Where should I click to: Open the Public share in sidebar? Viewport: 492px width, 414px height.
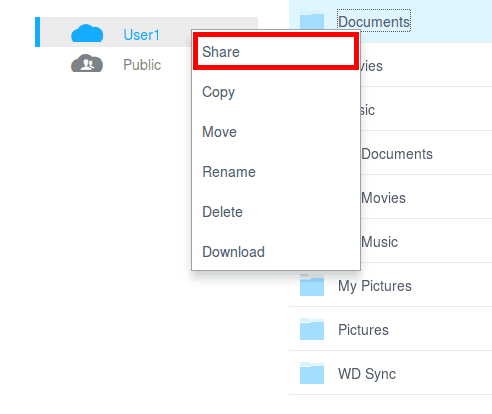coord(142,65)
